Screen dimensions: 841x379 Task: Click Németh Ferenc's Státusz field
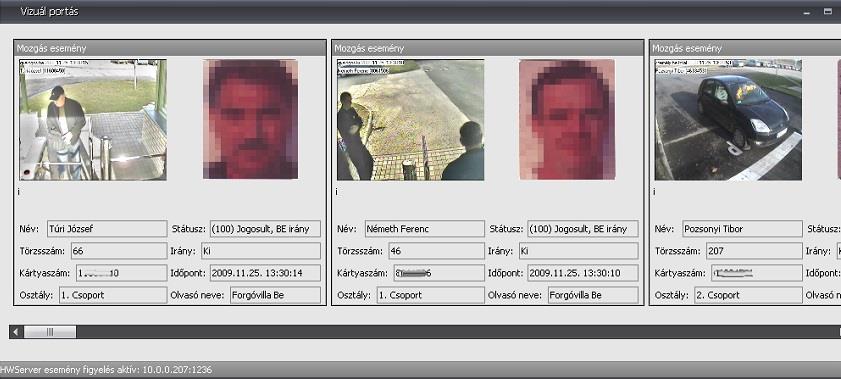(583, 229)
